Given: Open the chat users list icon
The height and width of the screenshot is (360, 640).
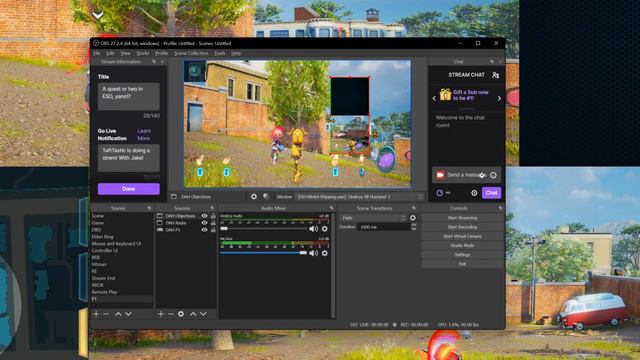Looking at the screenshot, I should coord(496,75).
